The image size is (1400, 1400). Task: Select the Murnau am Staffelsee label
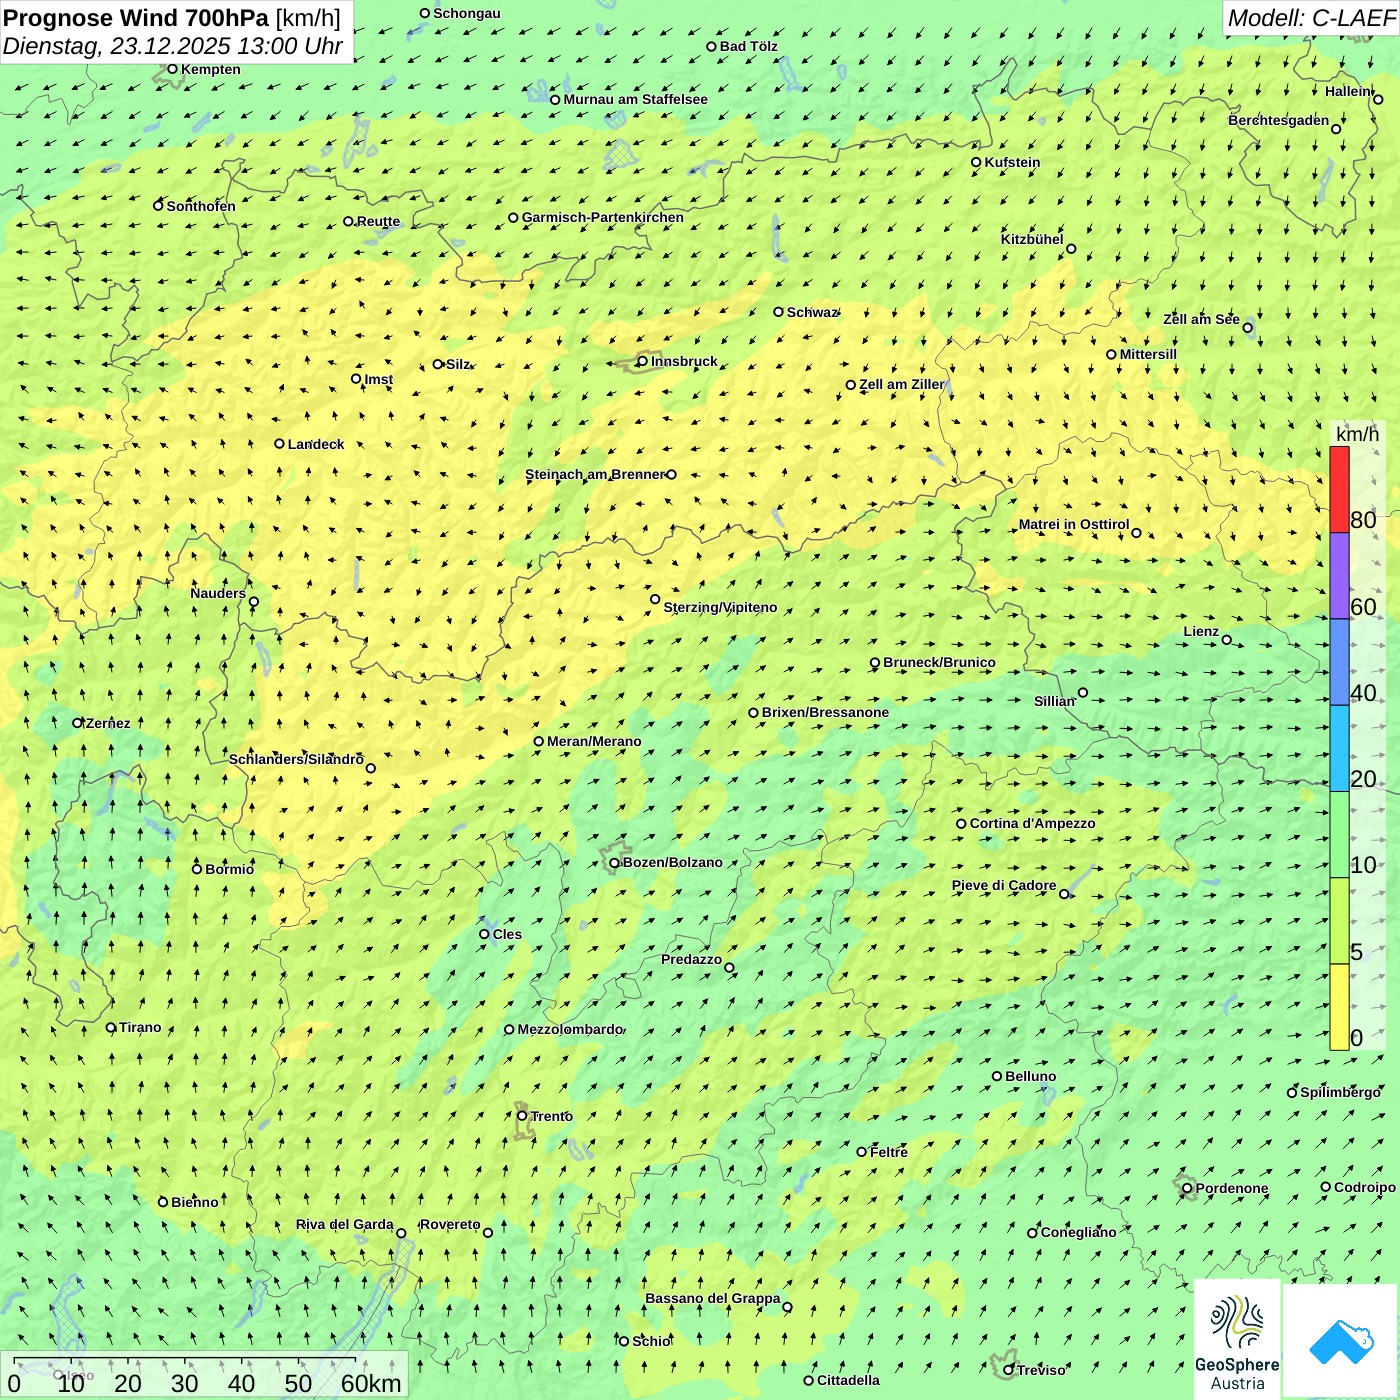(x=635, y=99)
